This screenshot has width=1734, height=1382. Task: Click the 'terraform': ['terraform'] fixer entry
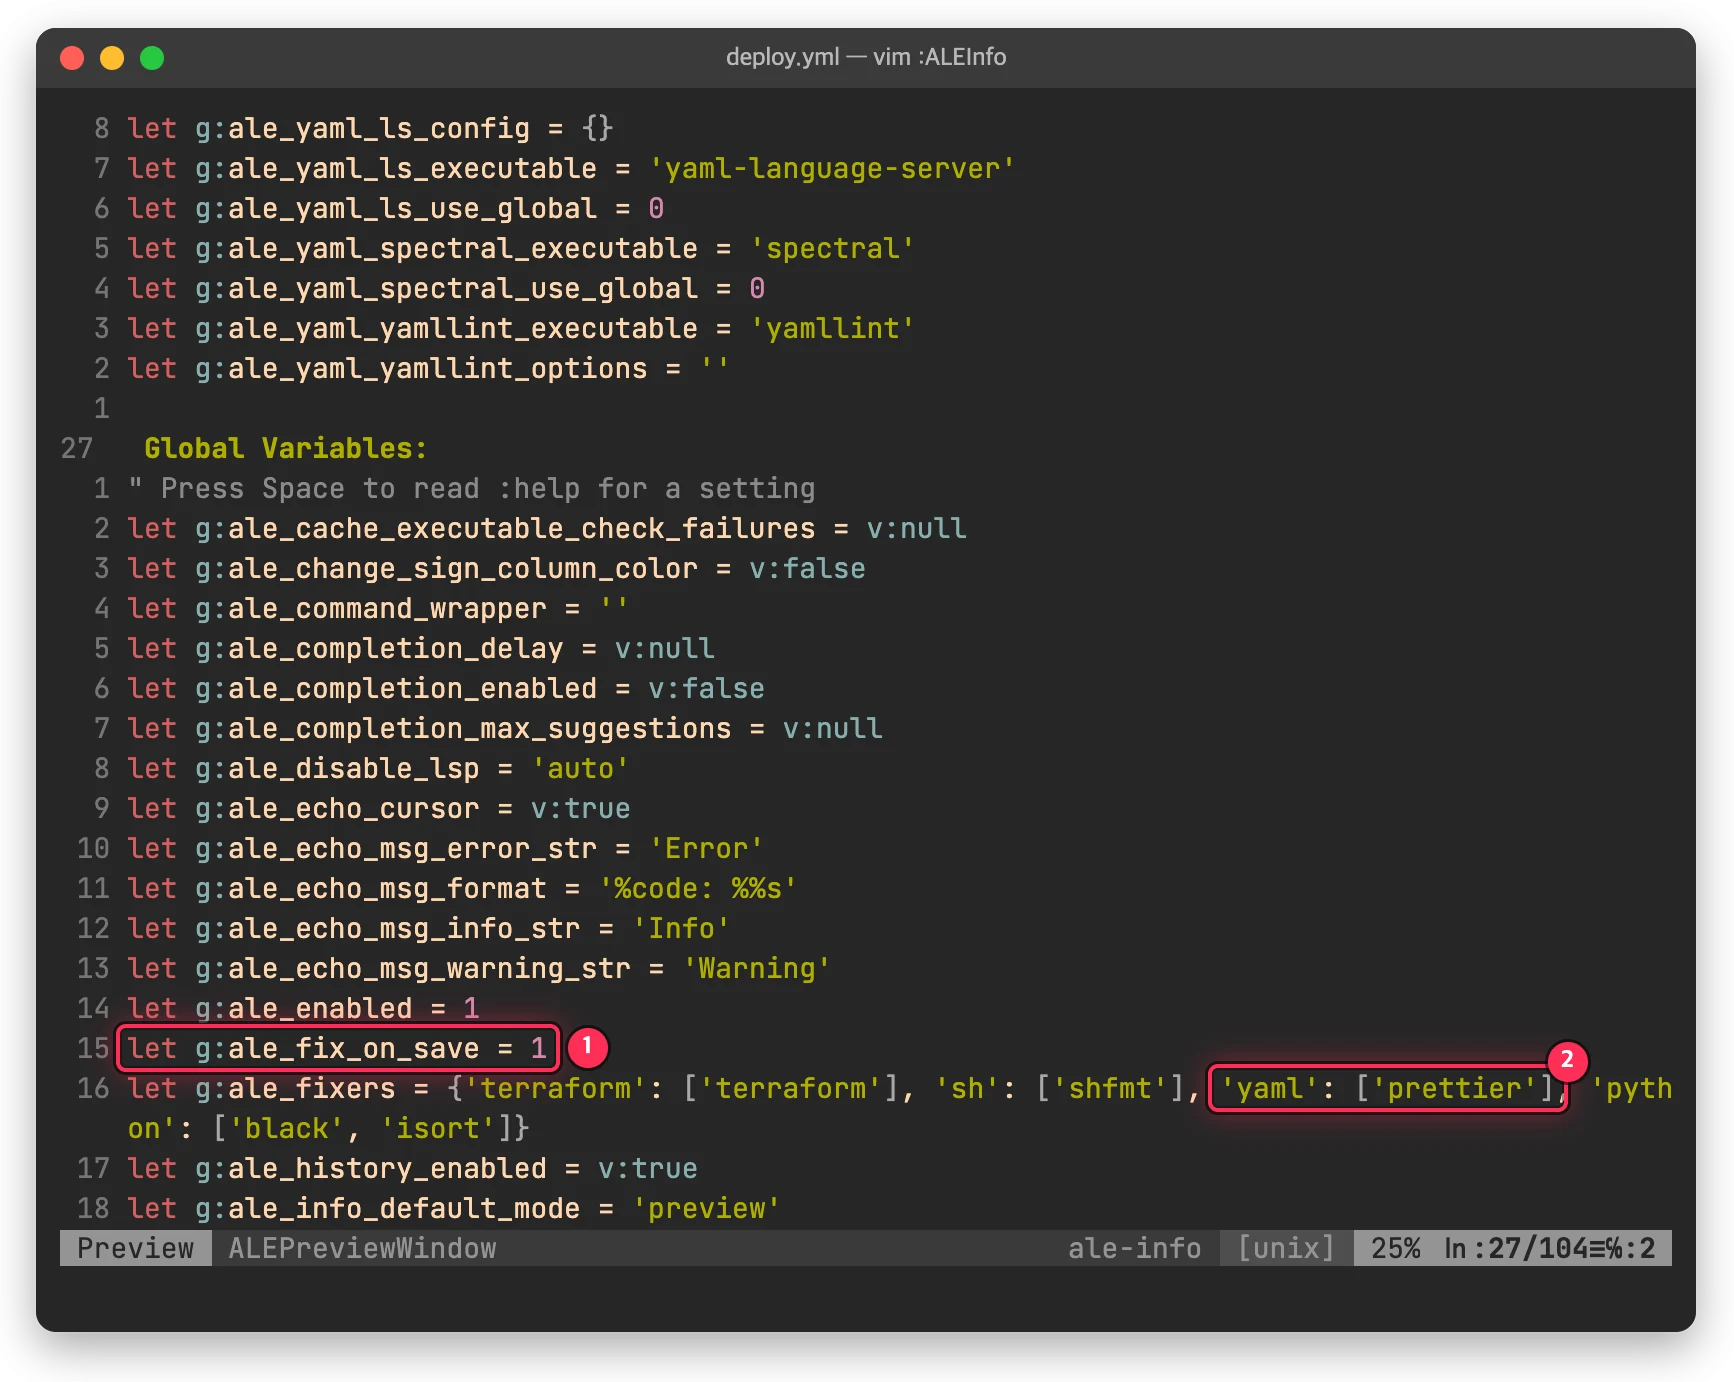(x=682, y=1088)
